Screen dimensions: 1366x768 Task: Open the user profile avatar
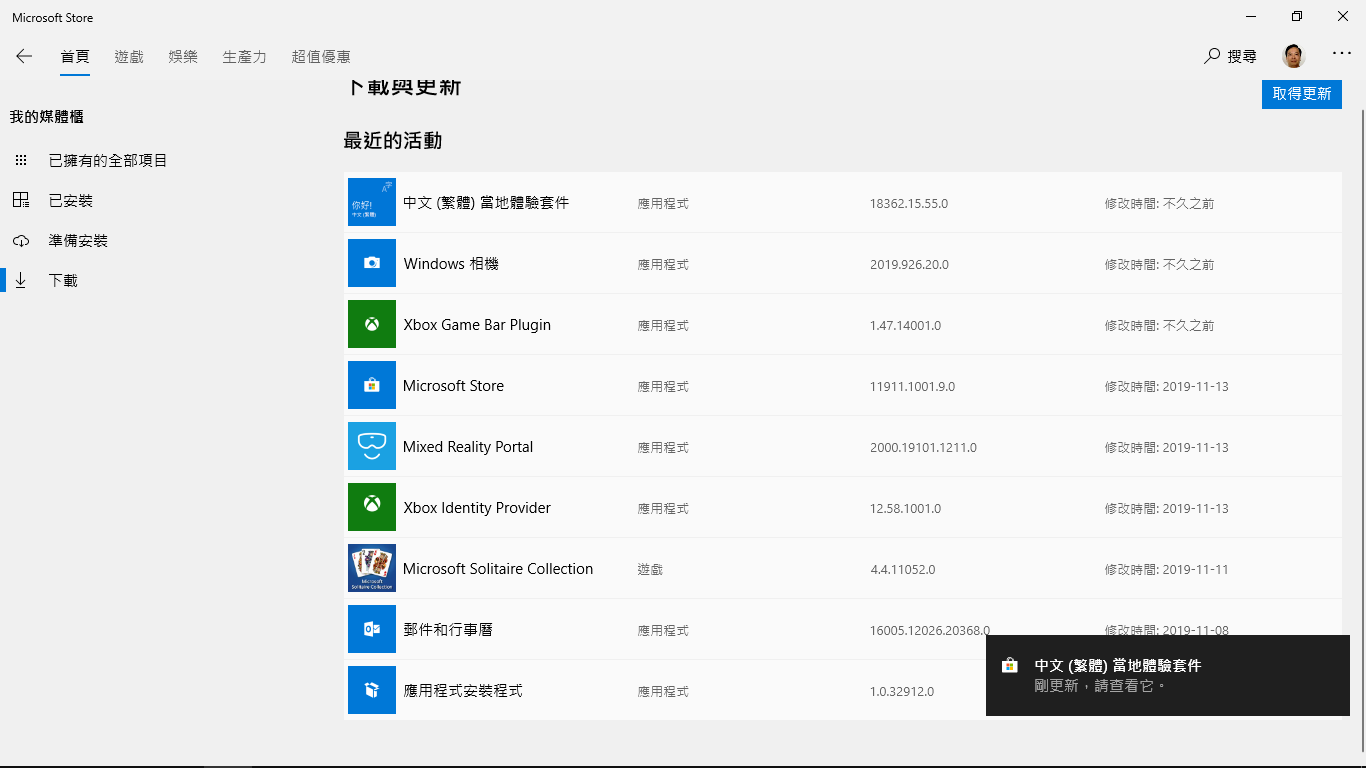1294,56
